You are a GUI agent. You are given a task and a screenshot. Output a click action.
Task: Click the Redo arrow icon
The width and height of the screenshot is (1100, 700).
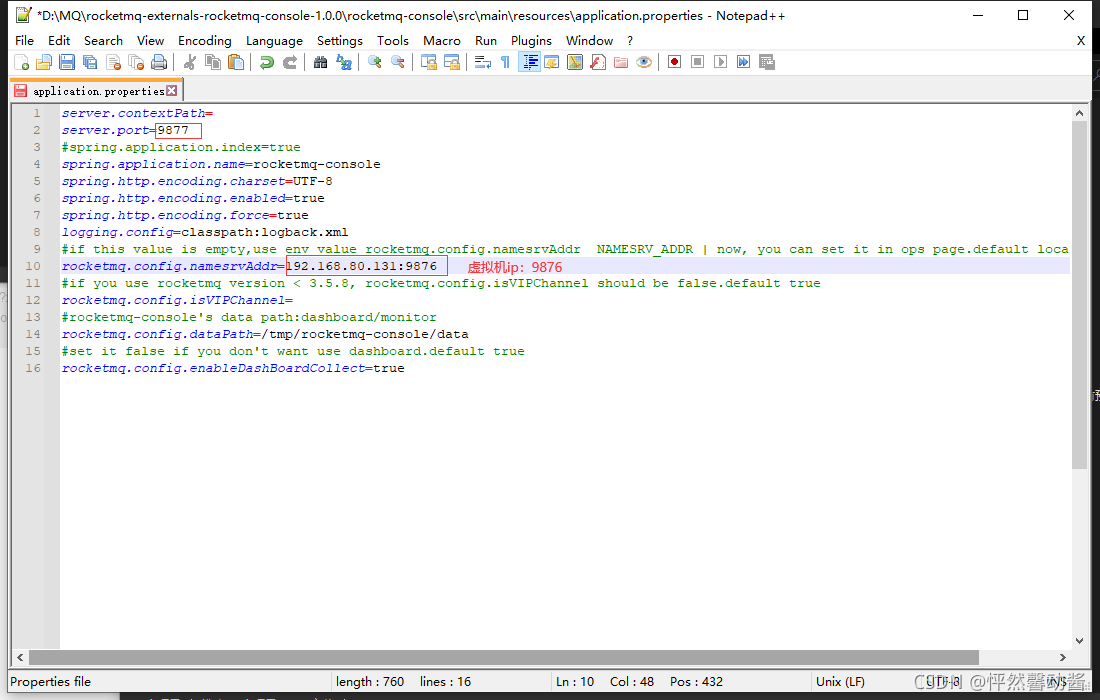tap(290, 62)
